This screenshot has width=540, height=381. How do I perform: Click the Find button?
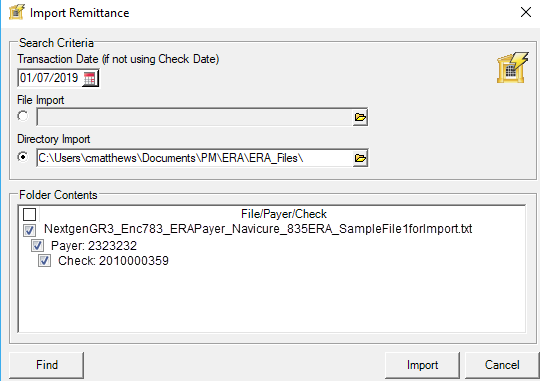pos(46,365)
